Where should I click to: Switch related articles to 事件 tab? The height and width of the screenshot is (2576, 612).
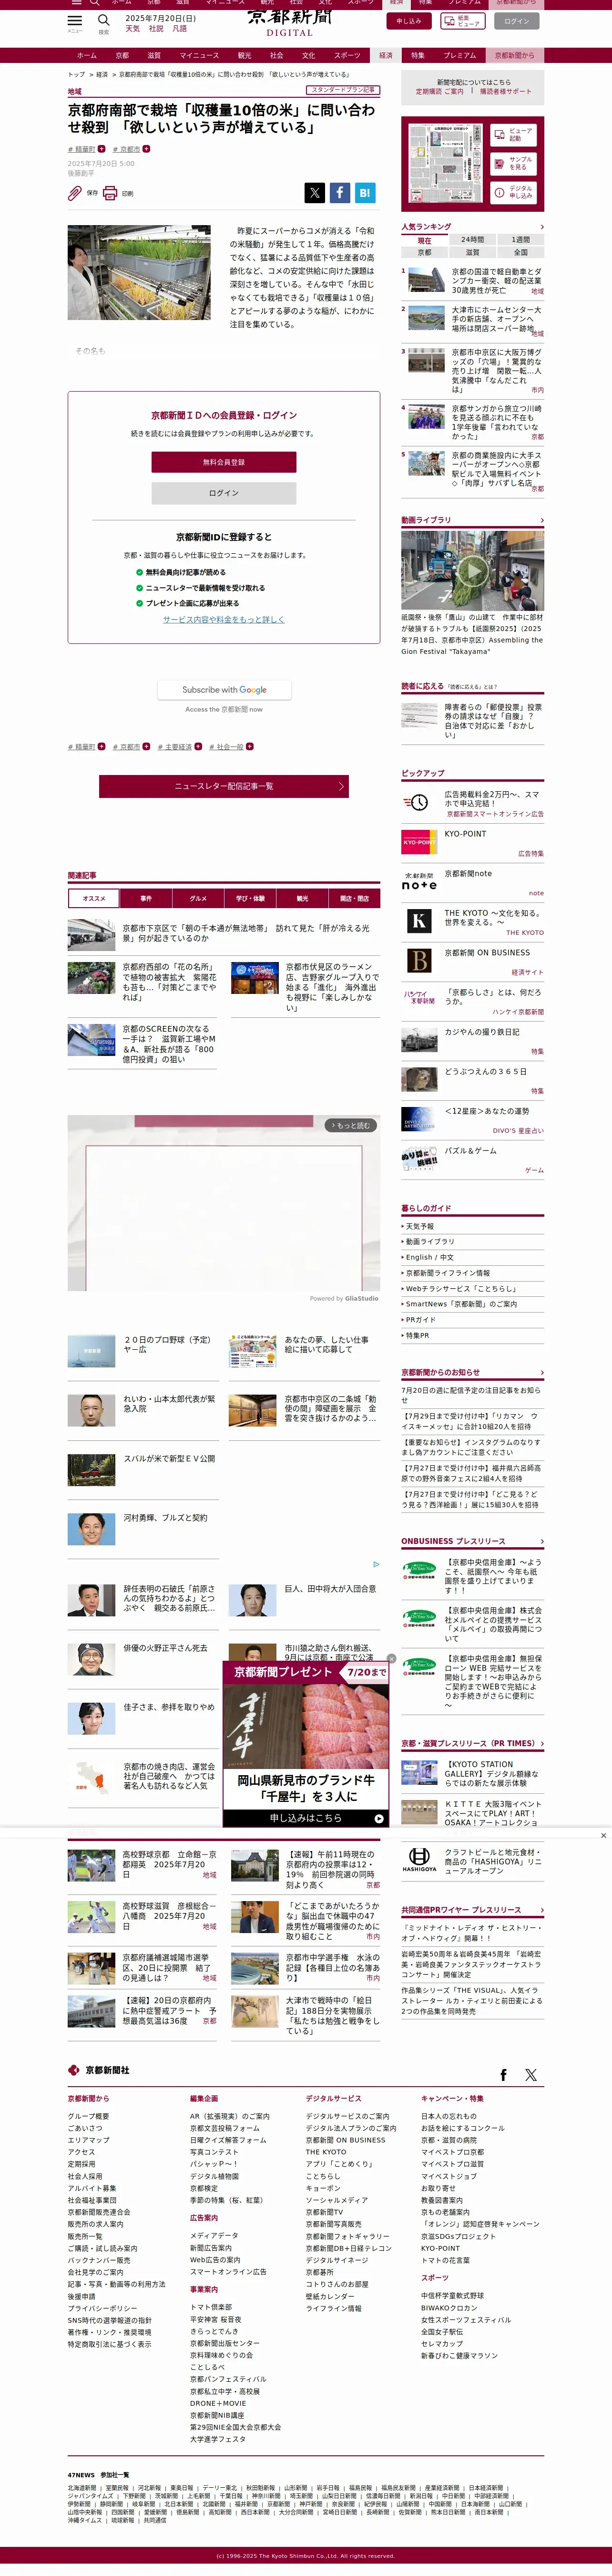point(146,898)
